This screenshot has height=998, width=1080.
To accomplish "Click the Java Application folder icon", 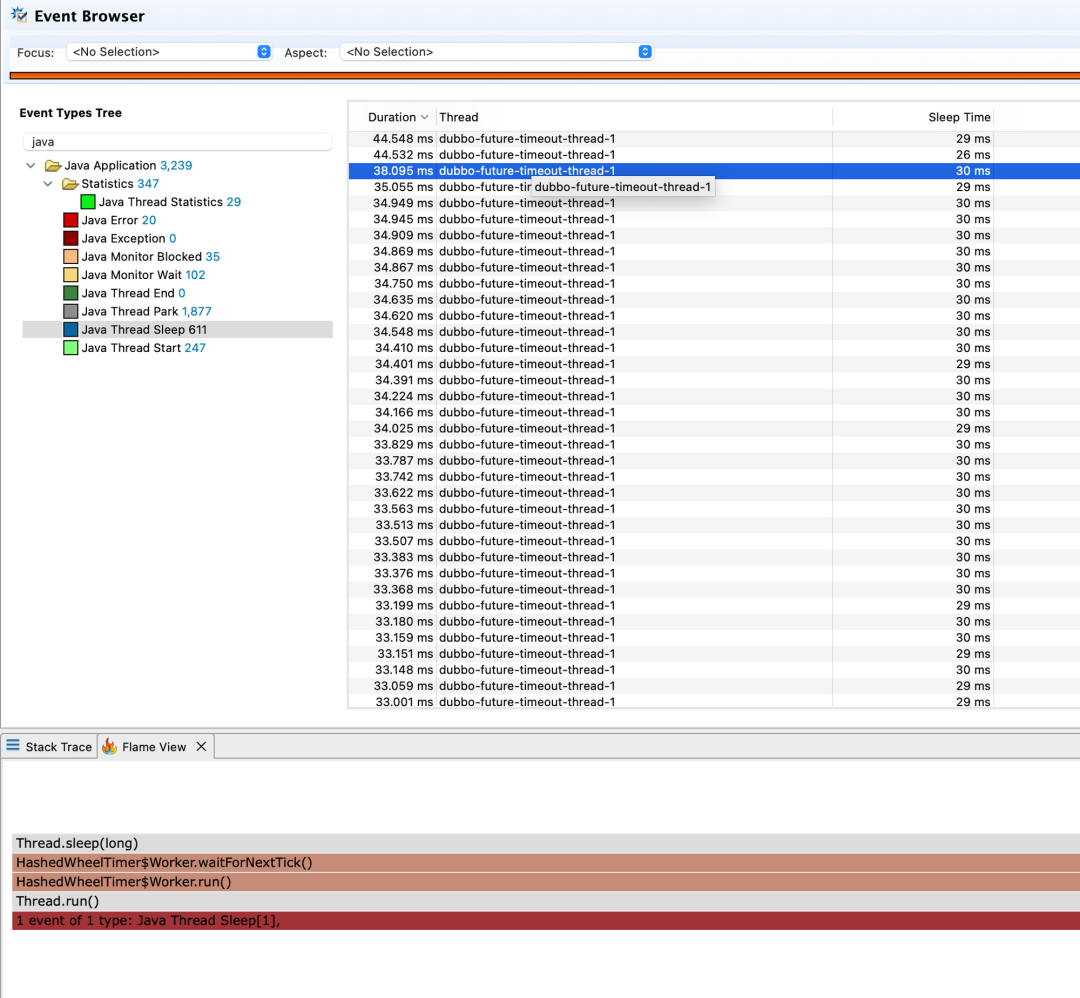I will 53,165.
